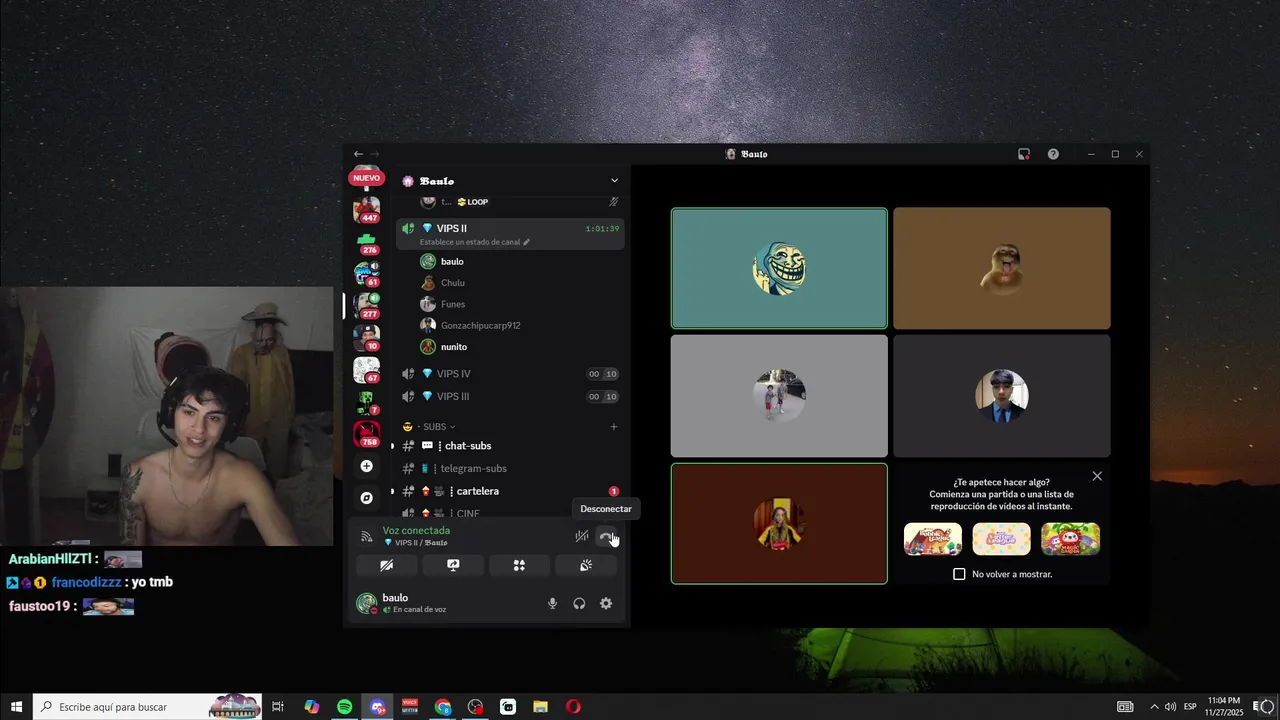
Task: Open the CINE channel
Action: pos(510,513)
